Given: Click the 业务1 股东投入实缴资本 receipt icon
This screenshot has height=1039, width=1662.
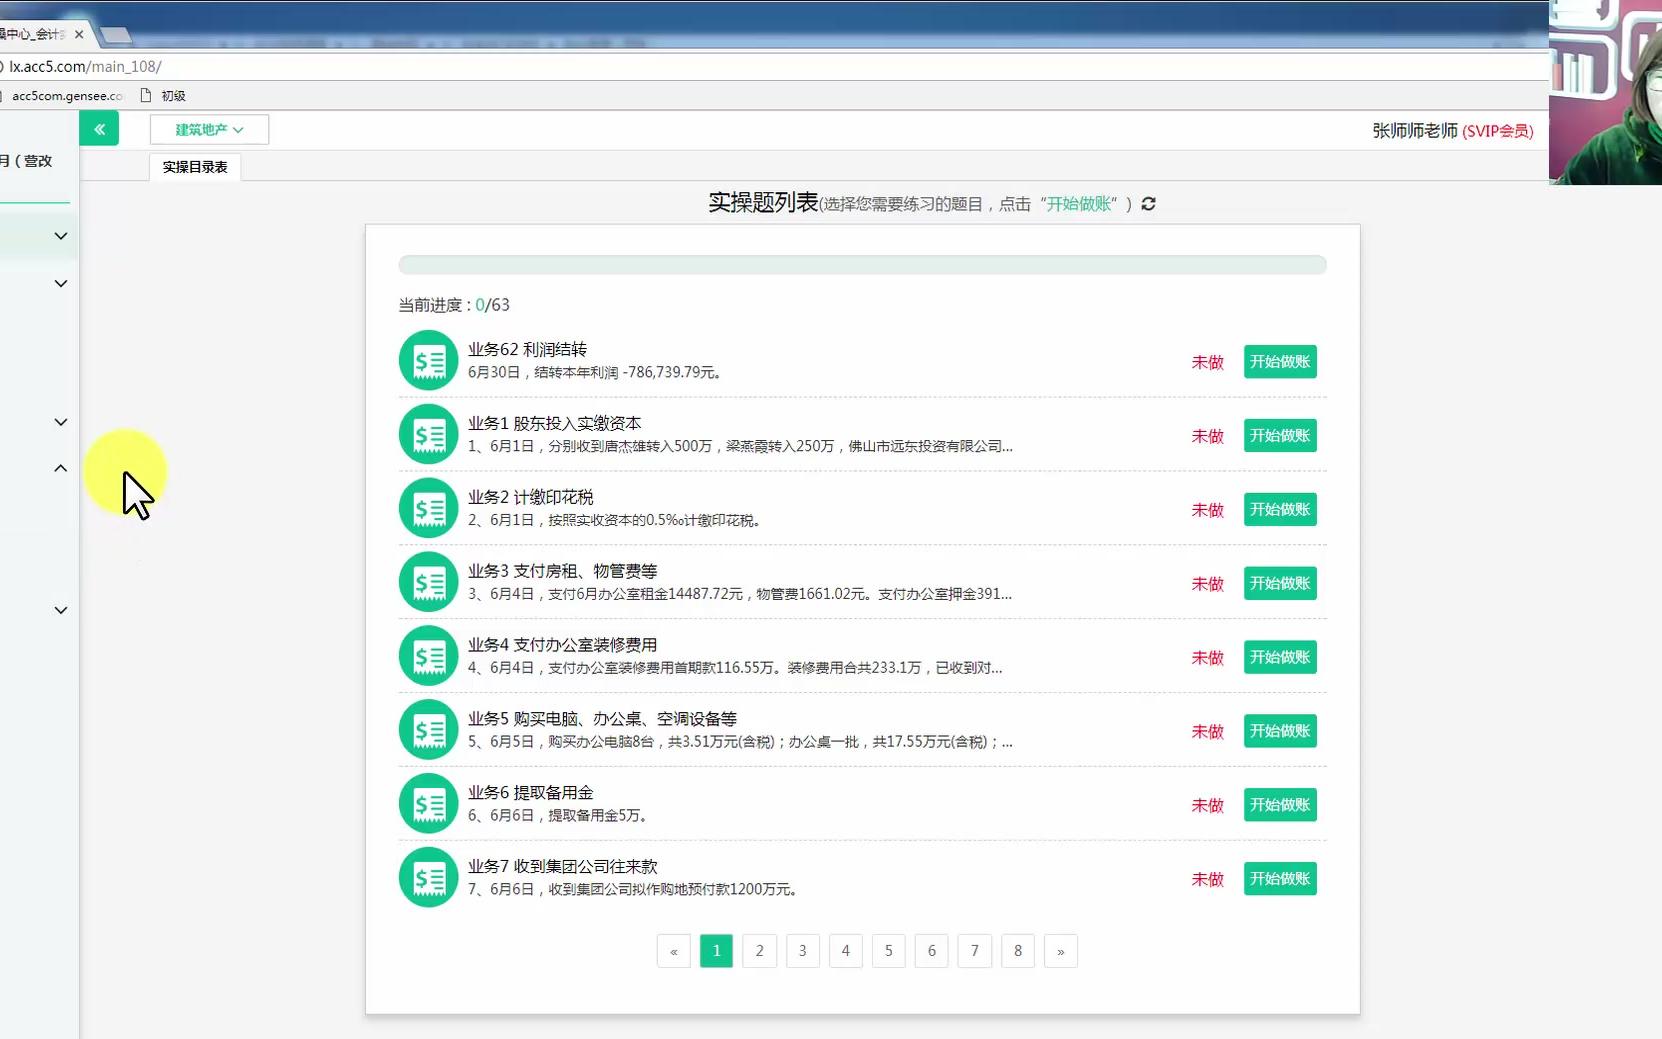Looking at the screenshot, I should pos(428,434).
